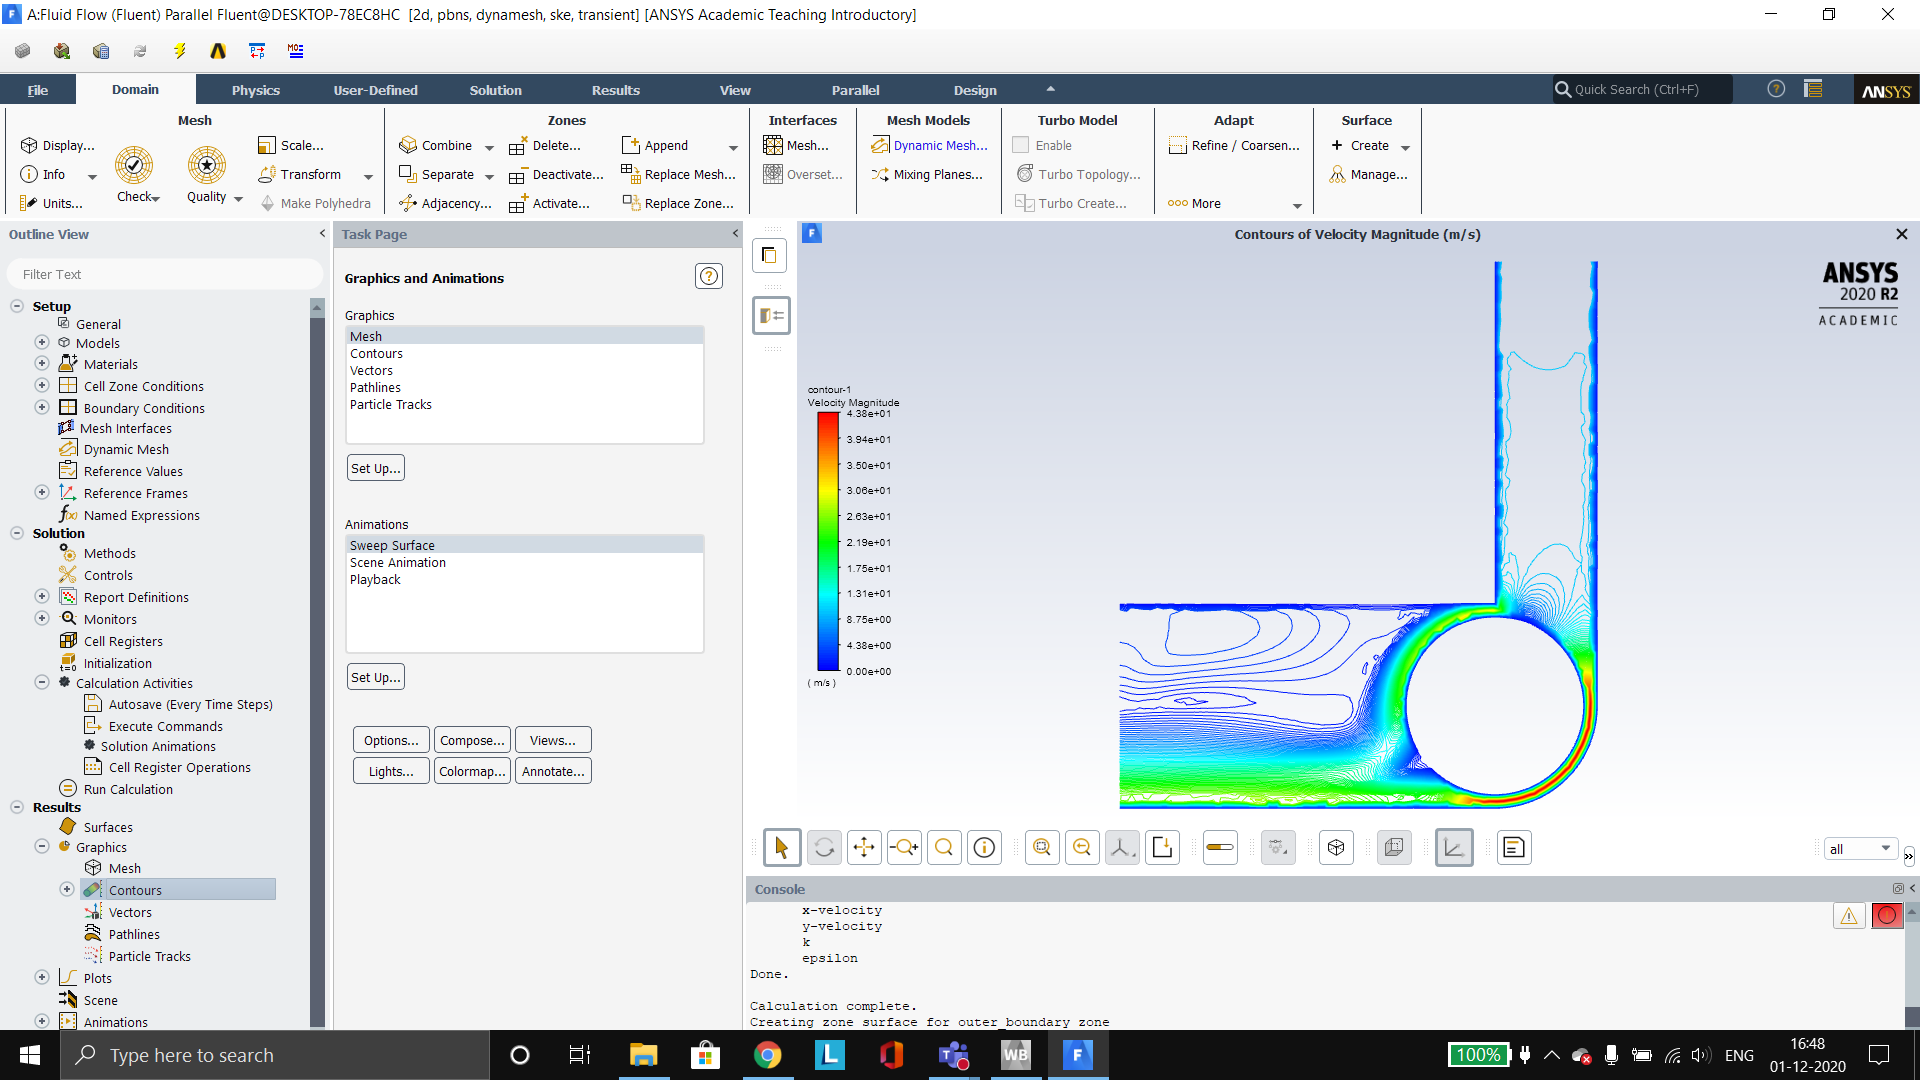
Task: Expand the Transform dropdown arrow
Action: click(x=368, y=176)
